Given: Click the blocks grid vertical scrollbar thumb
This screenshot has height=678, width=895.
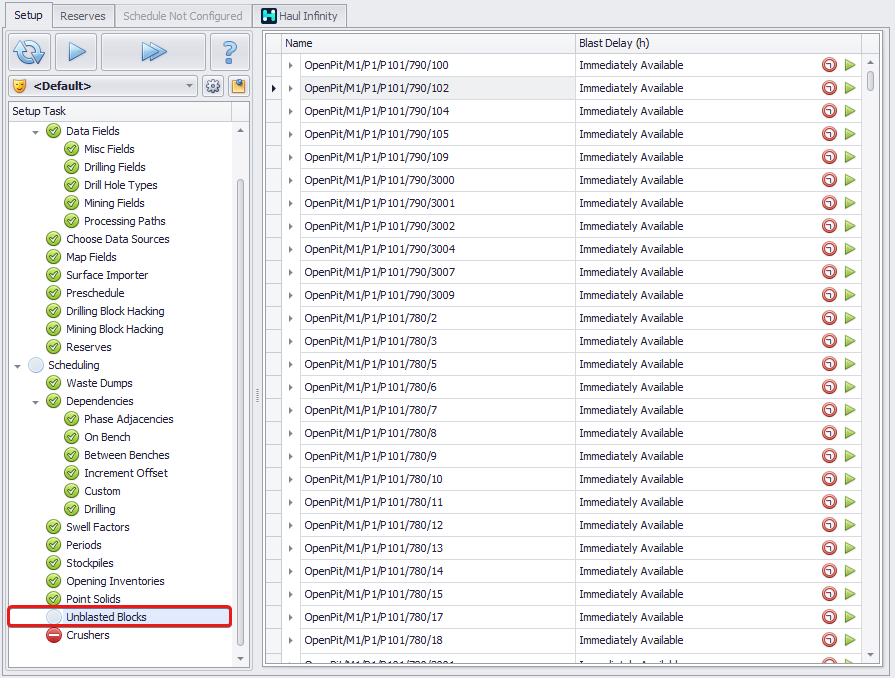Looking at the screenshot, I should [870, 80].
